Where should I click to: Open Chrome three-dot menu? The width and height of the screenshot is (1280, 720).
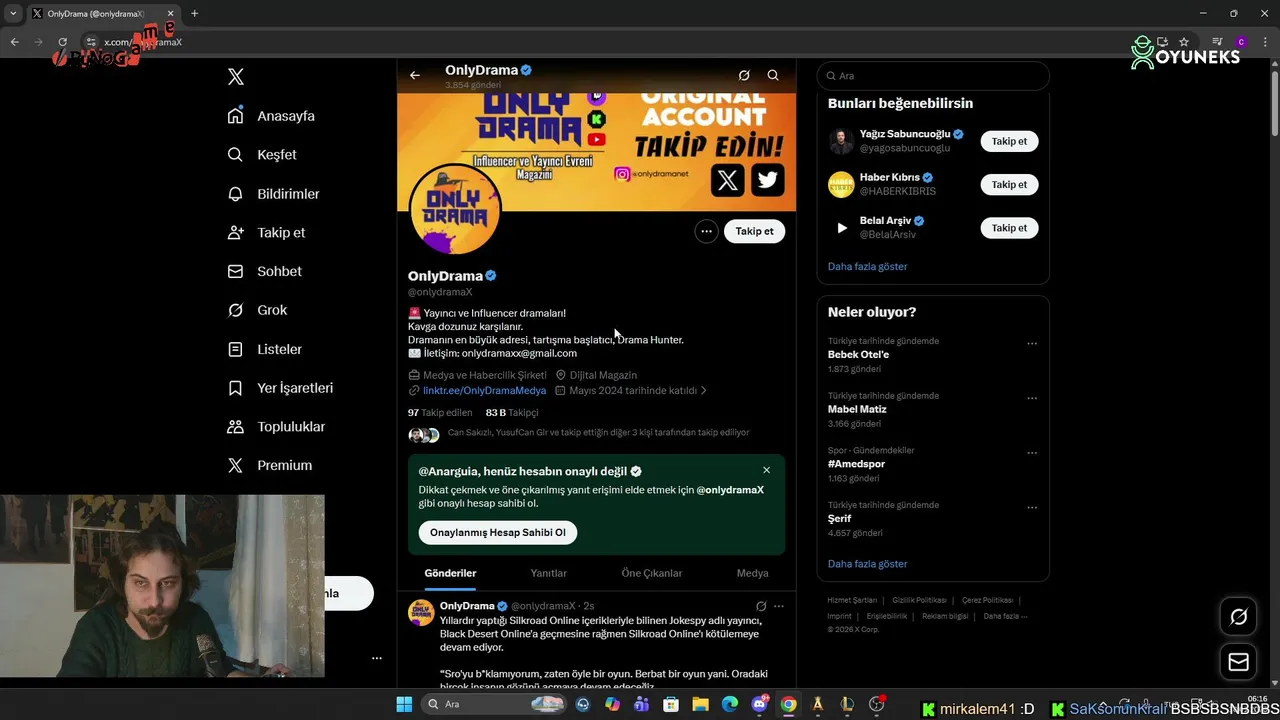1265,42
